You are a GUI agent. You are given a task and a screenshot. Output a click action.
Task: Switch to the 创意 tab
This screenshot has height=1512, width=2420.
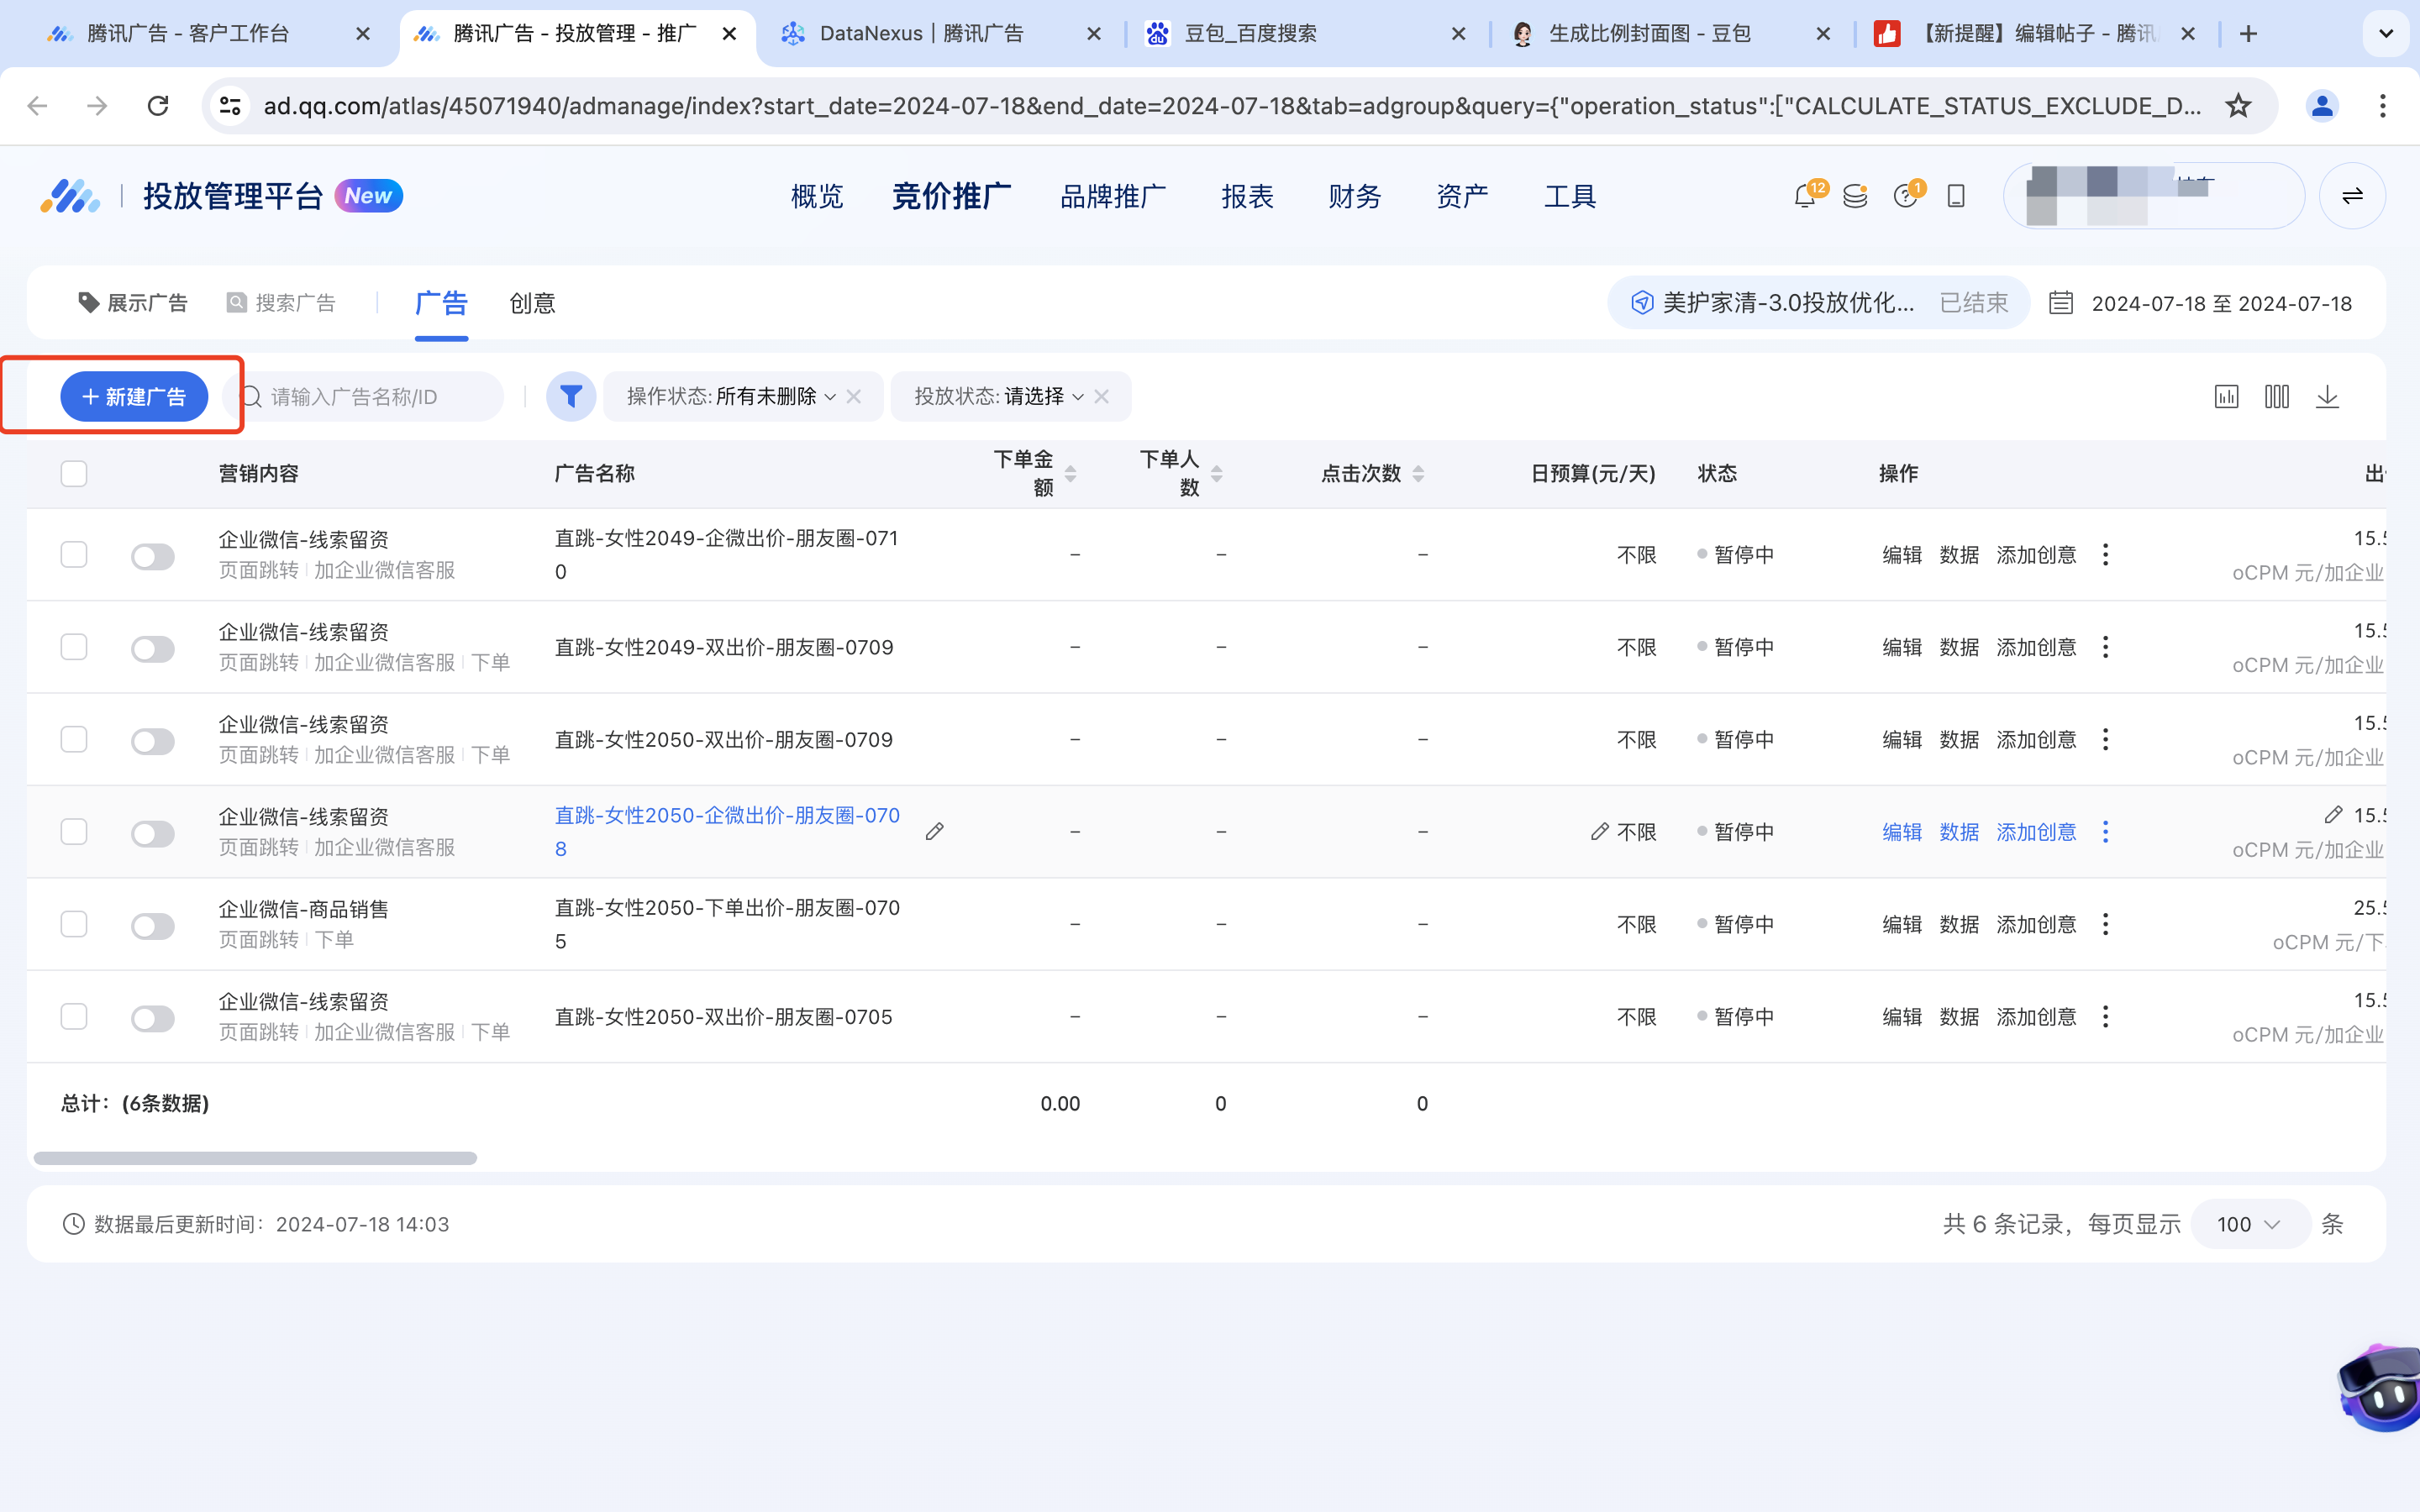tap(532, 303)
